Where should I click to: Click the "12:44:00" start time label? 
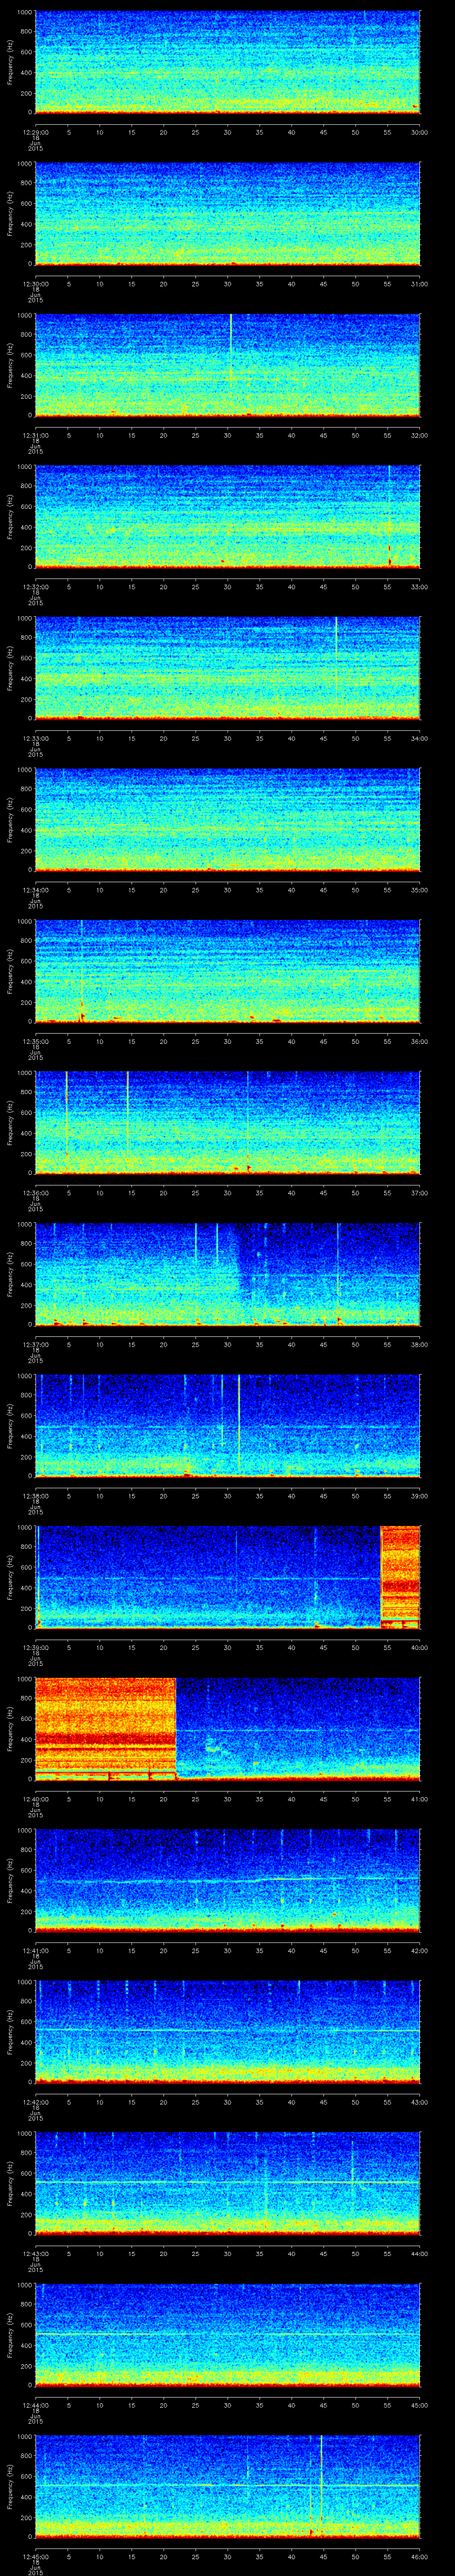[35, 2405]
